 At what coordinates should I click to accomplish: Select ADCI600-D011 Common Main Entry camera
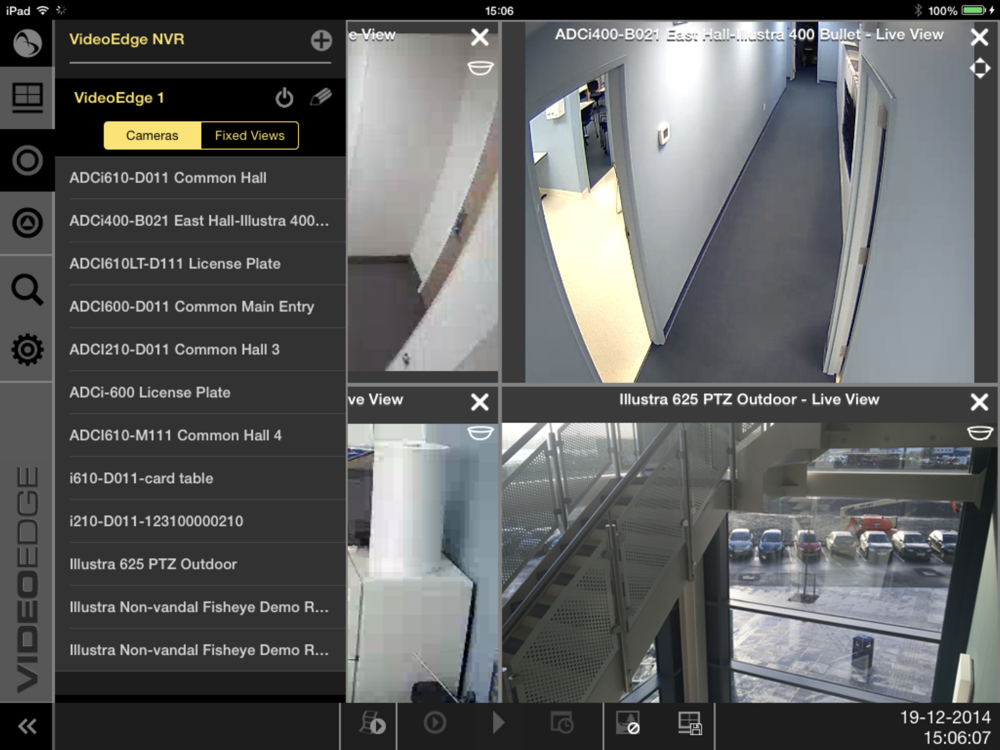(200, 307)
